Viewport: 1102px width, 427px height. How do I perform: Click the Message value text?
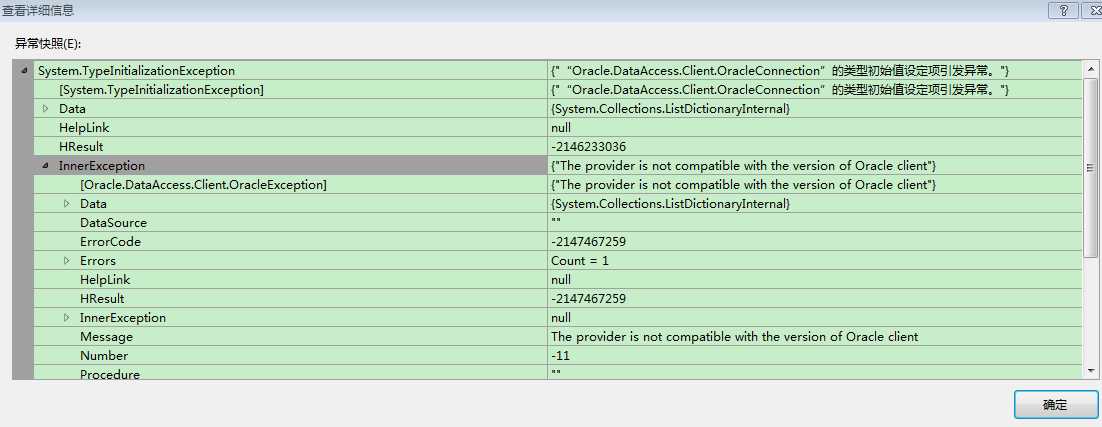tap(734, 336)
